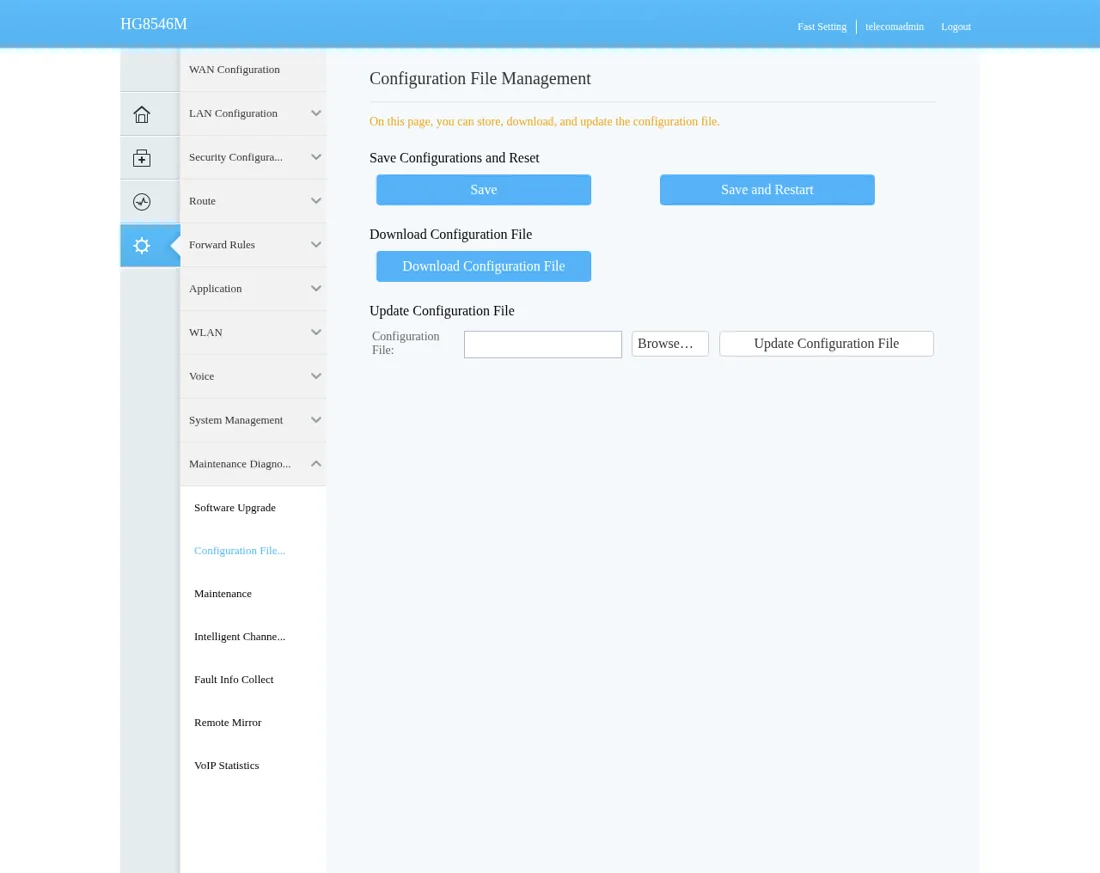The height and width of the screenshot is (873, 1100).
Task: Open the first-aid kit sidebar icon
Action: pos(142,158)
